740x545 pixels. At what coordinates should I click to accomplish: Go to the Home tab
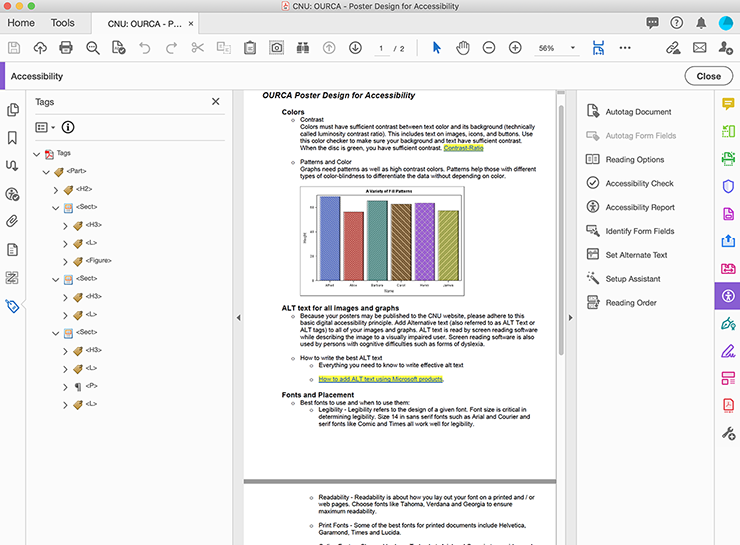(20, 22)
